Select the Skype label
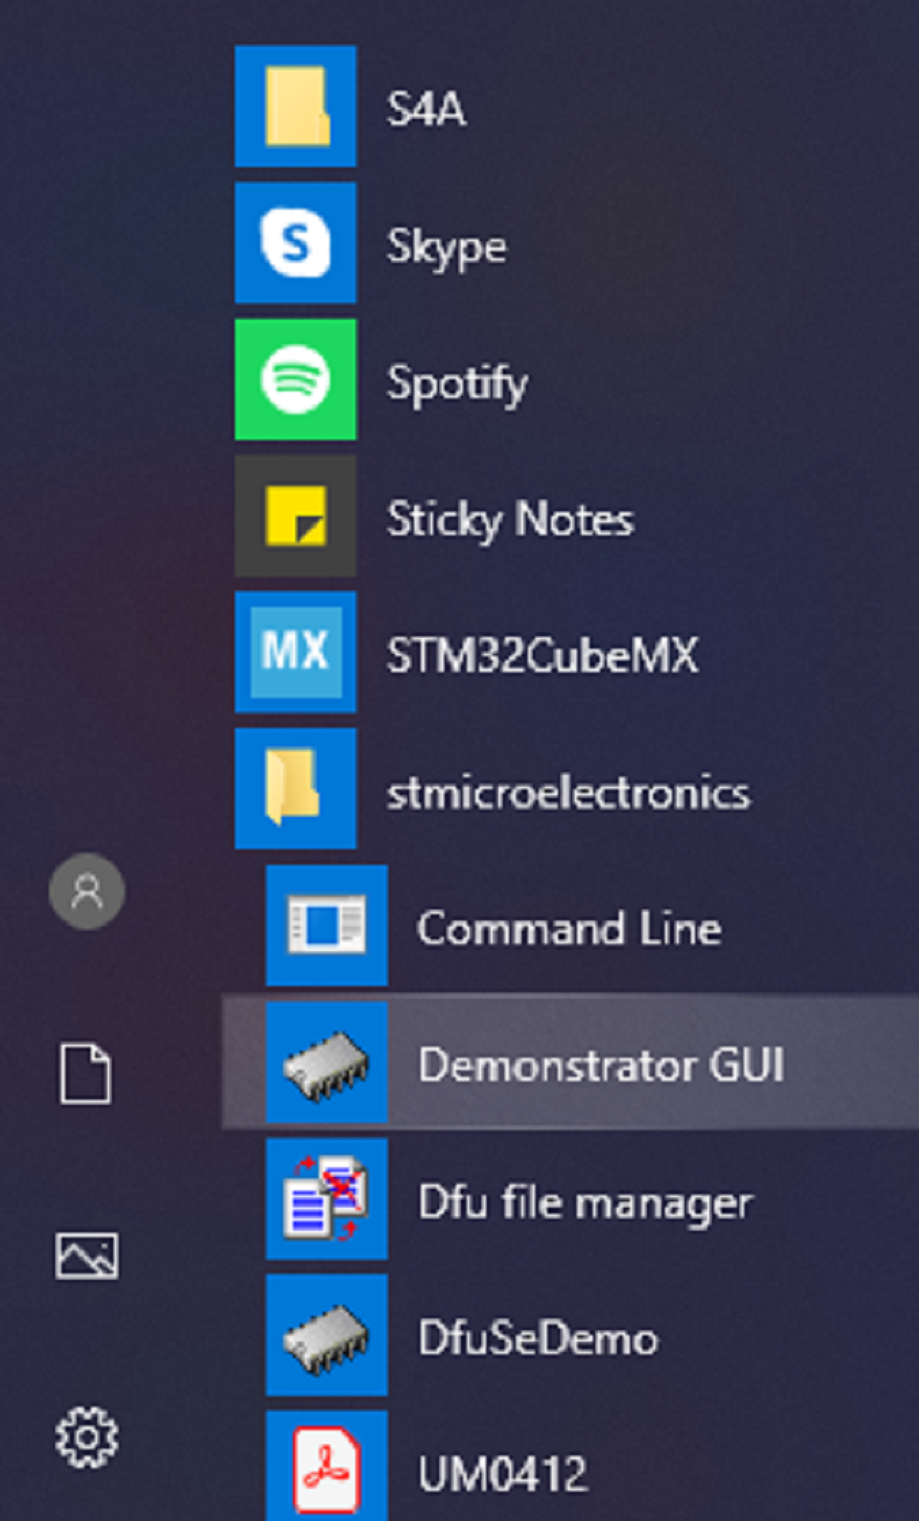The height and width of the screenshot is (1534, 919). click(x=447, y=246)
